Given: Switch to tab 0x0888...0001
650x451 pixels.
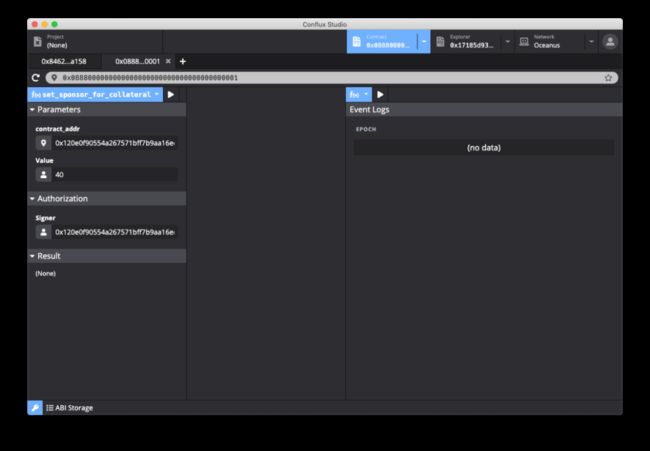Looking at the screenshot, I should (137, 61).
